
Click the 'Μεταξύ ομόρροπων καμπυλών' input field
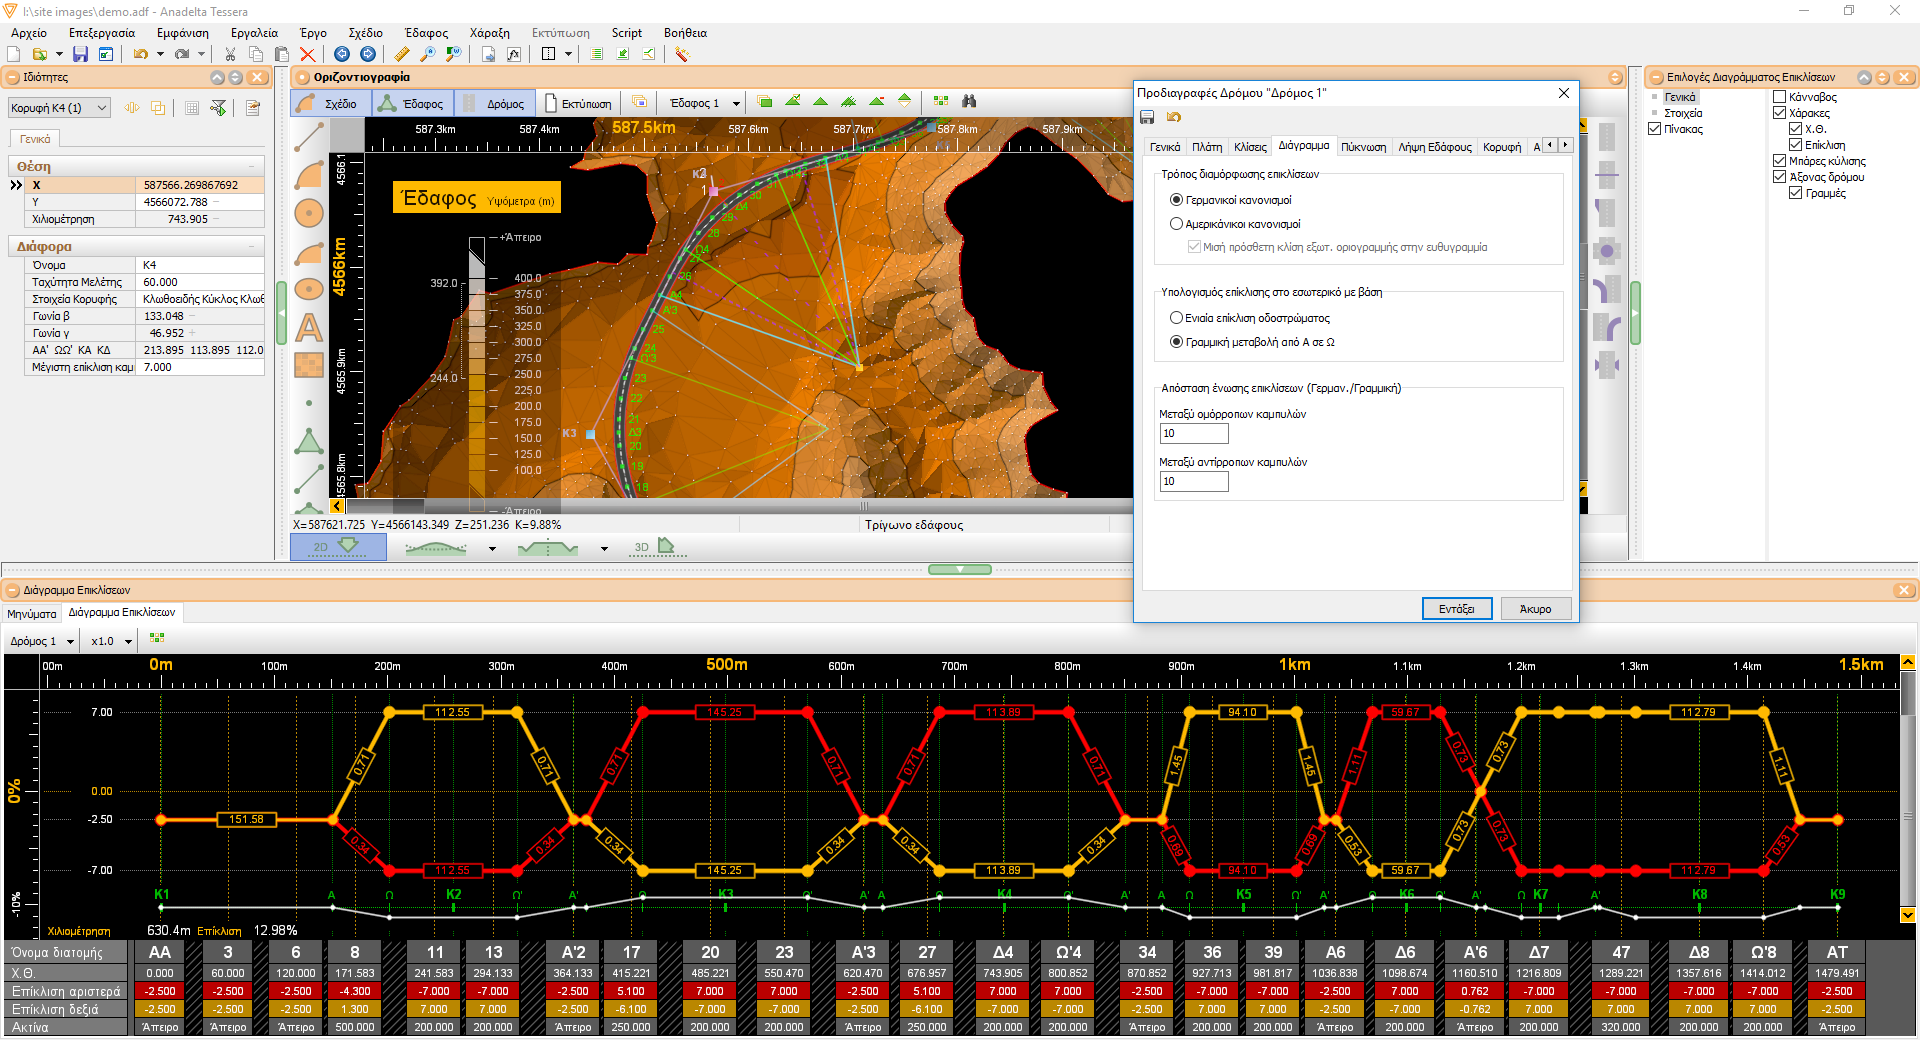pos(1193,433)
